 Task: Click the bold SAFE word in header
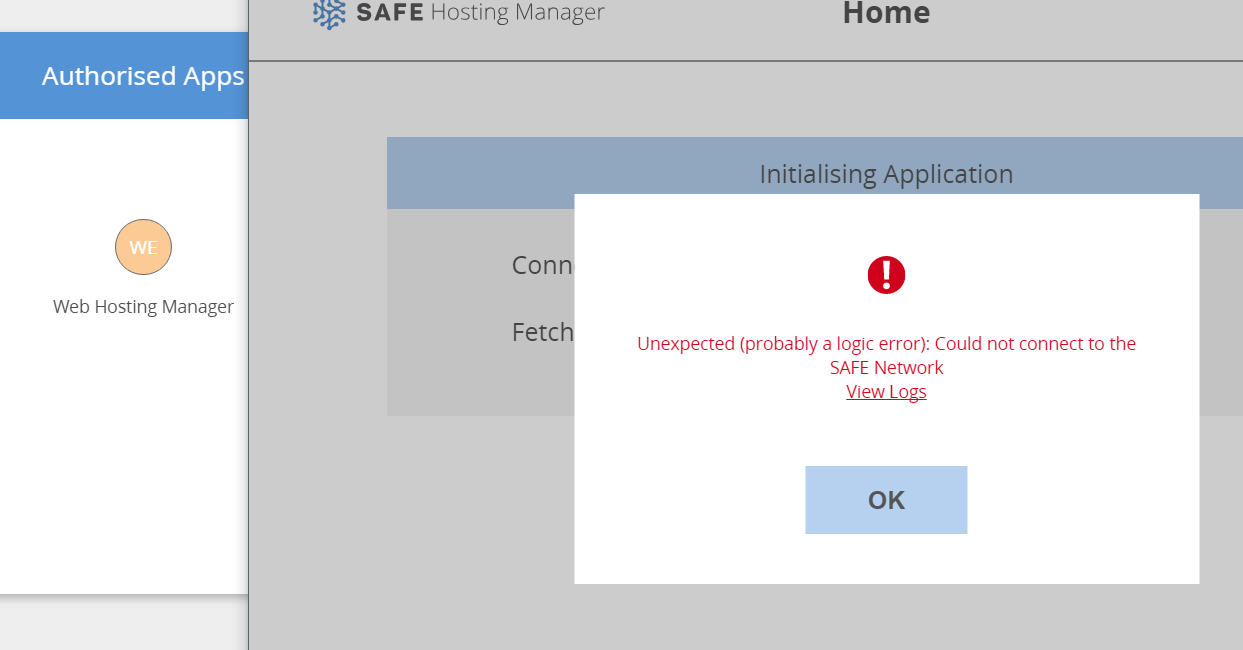tap(389, 13)
